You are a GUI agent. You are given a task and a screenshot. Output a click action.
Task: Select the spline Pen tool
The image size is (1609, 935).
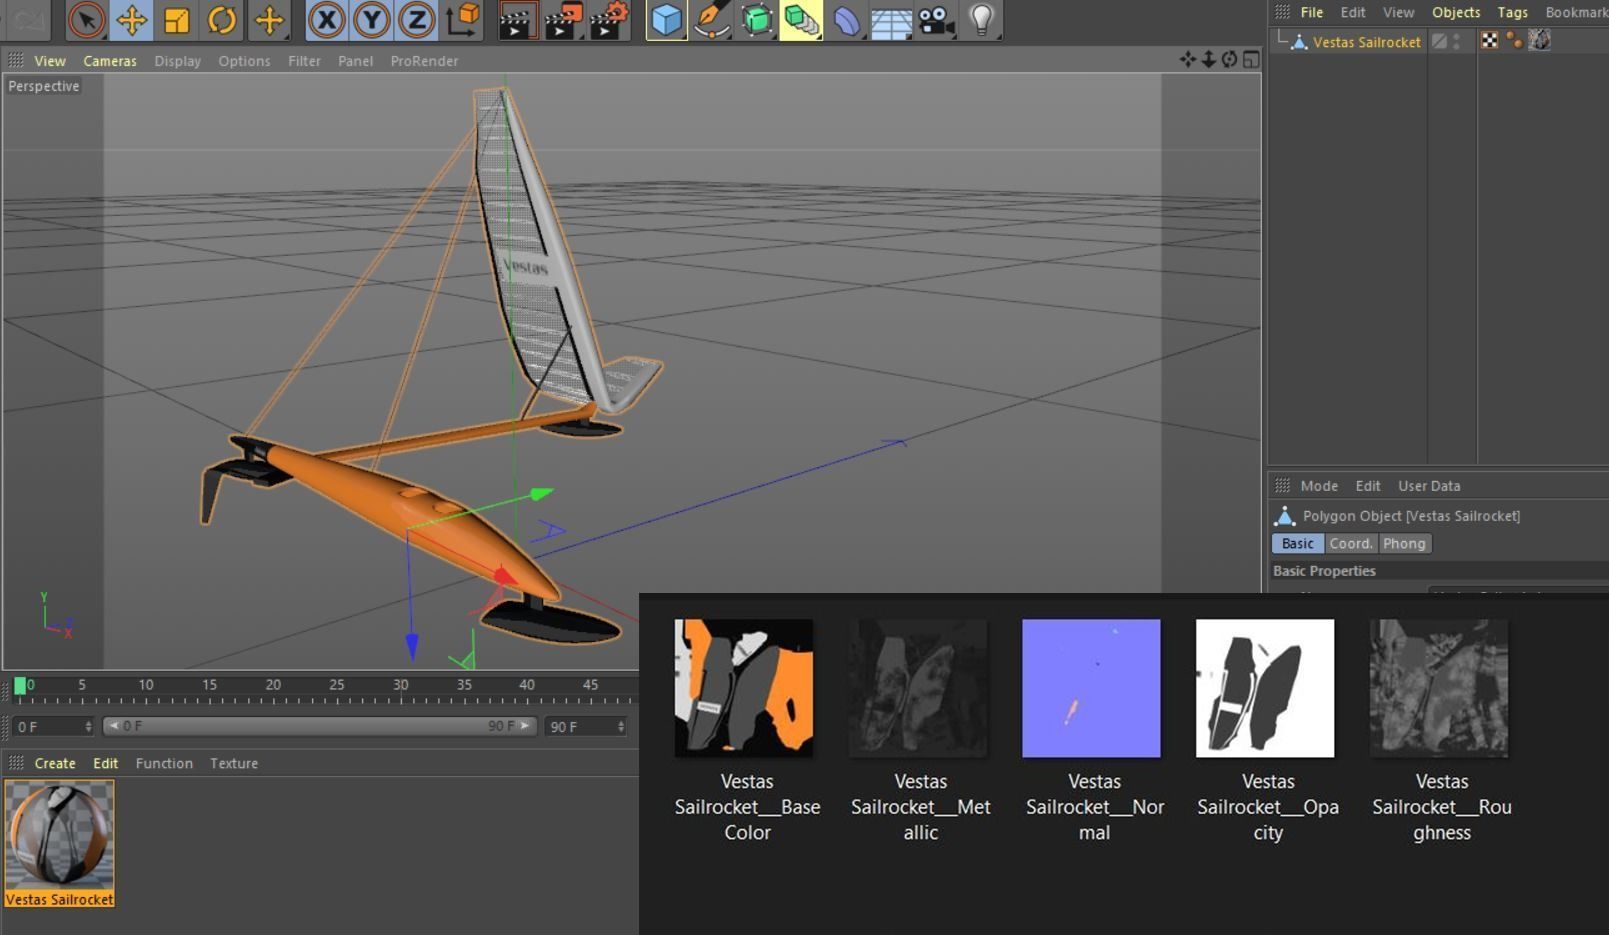coord(712,19)
